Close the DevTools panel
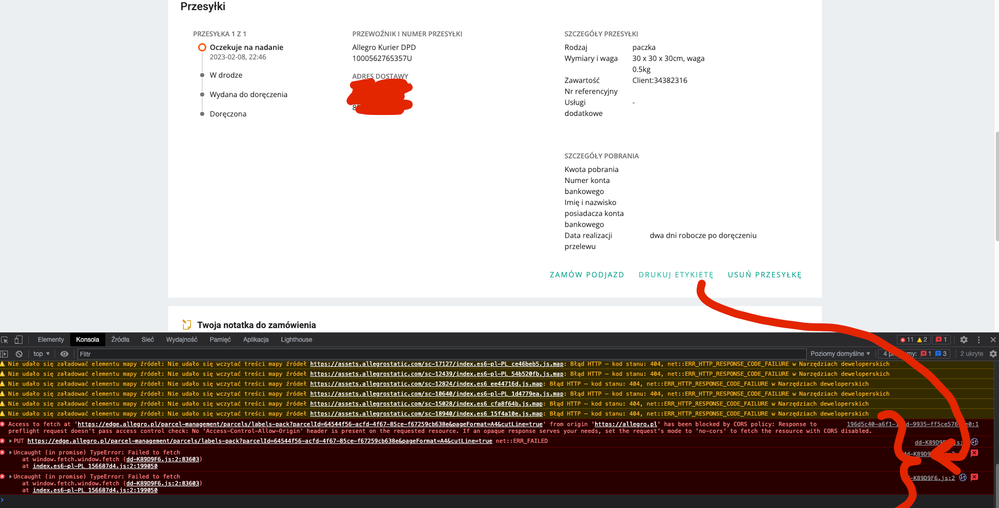999x508 pixels. (x=991, y=340)
